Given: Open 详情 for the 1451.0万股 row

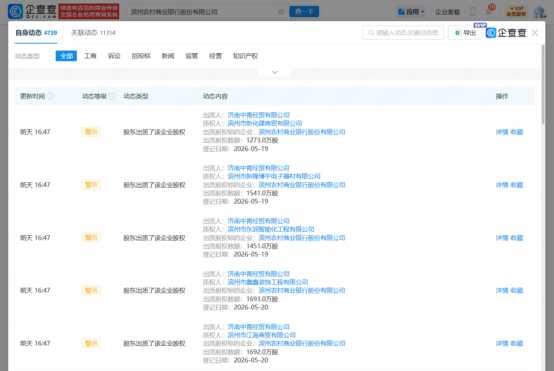Looking at the screenshot, I should [x=502, y=238].
